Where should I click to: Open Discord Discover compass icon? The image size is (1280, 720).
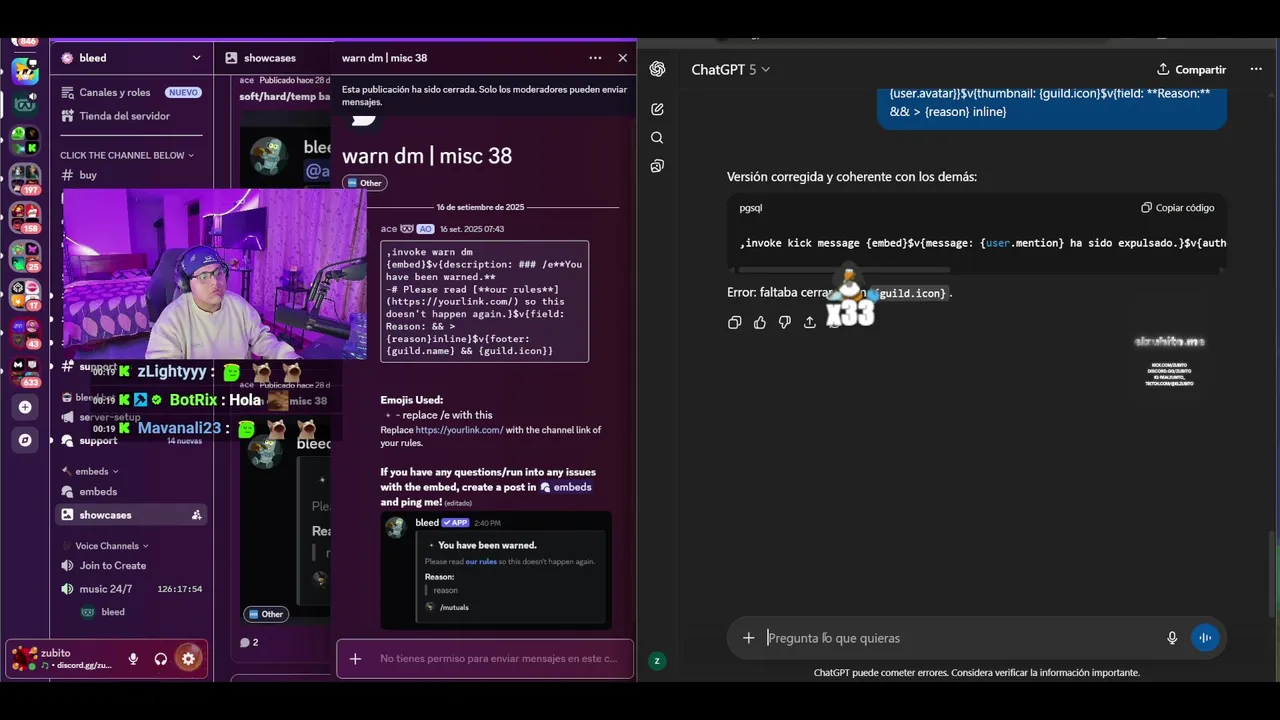25,440
